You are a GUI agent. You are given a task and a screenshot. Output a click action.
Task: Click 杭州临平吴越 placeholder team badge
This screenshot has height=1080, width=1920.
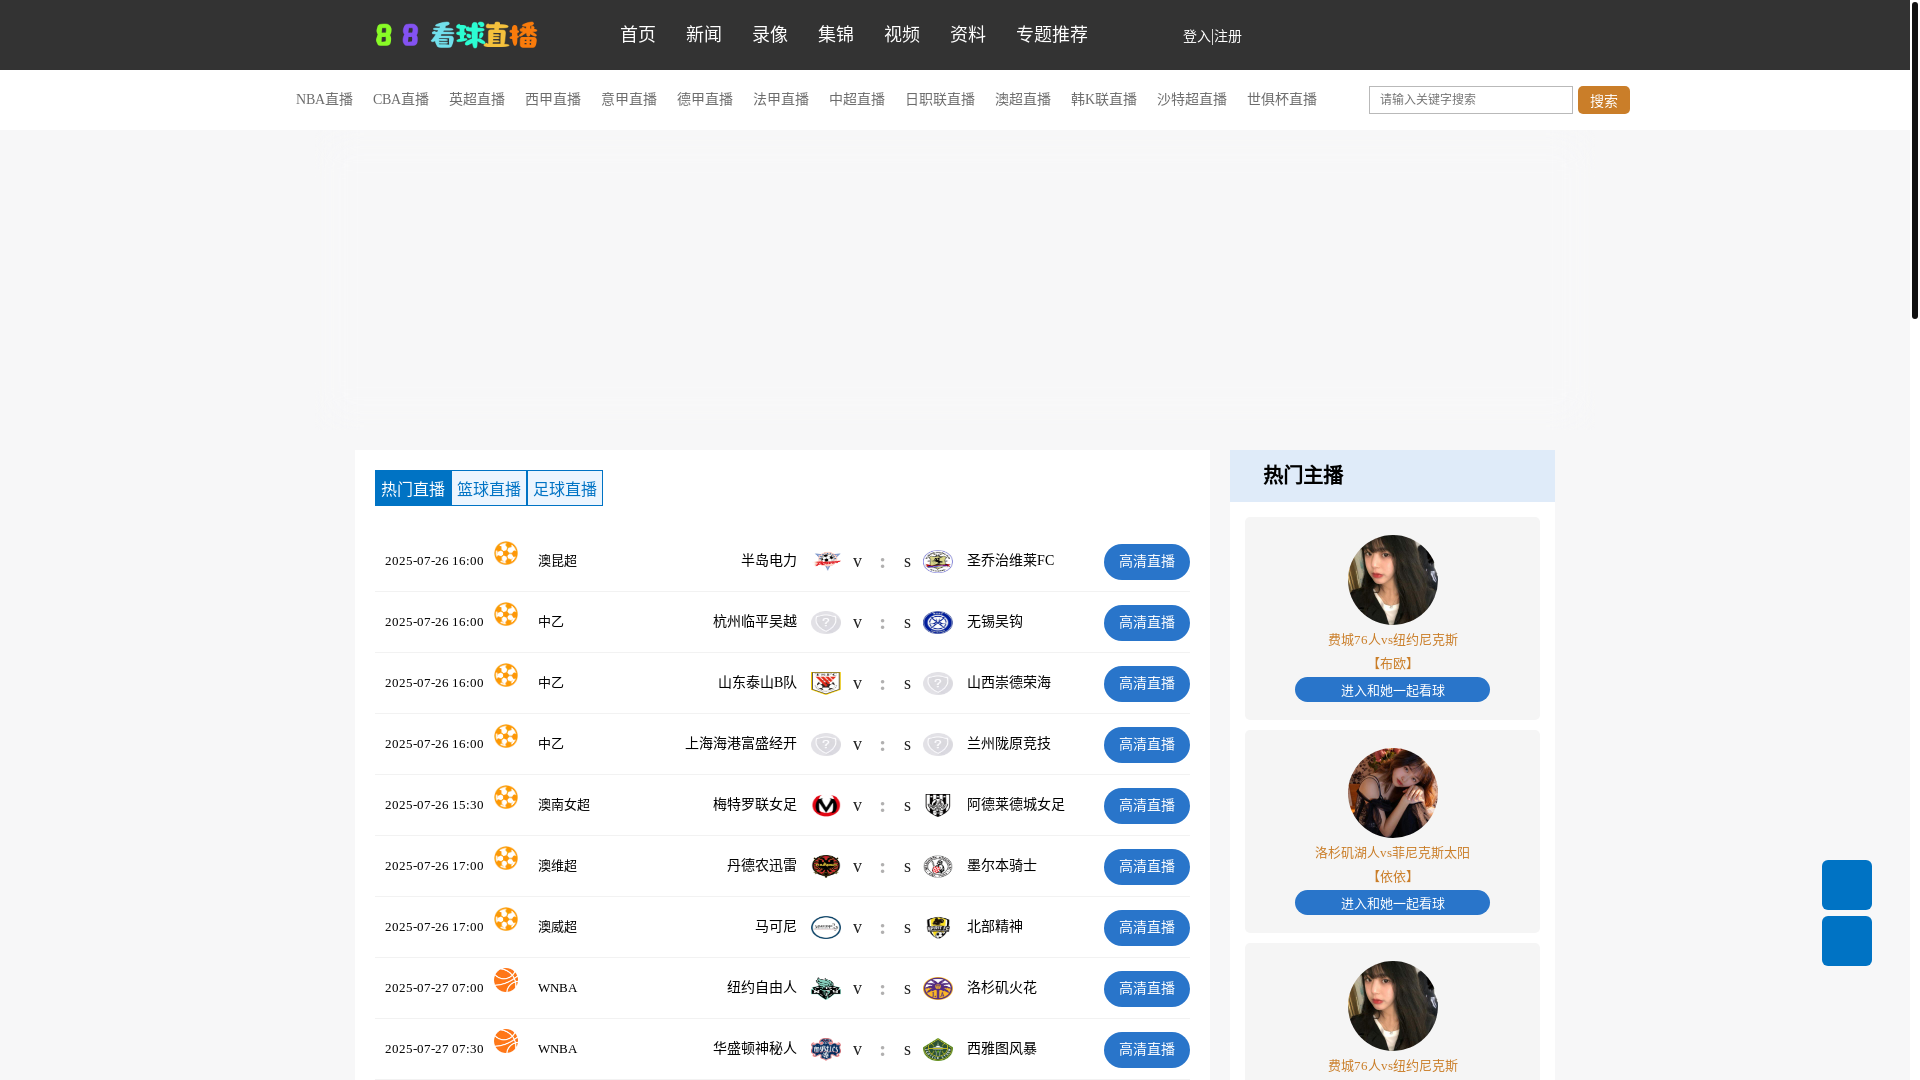click(826, 622)
